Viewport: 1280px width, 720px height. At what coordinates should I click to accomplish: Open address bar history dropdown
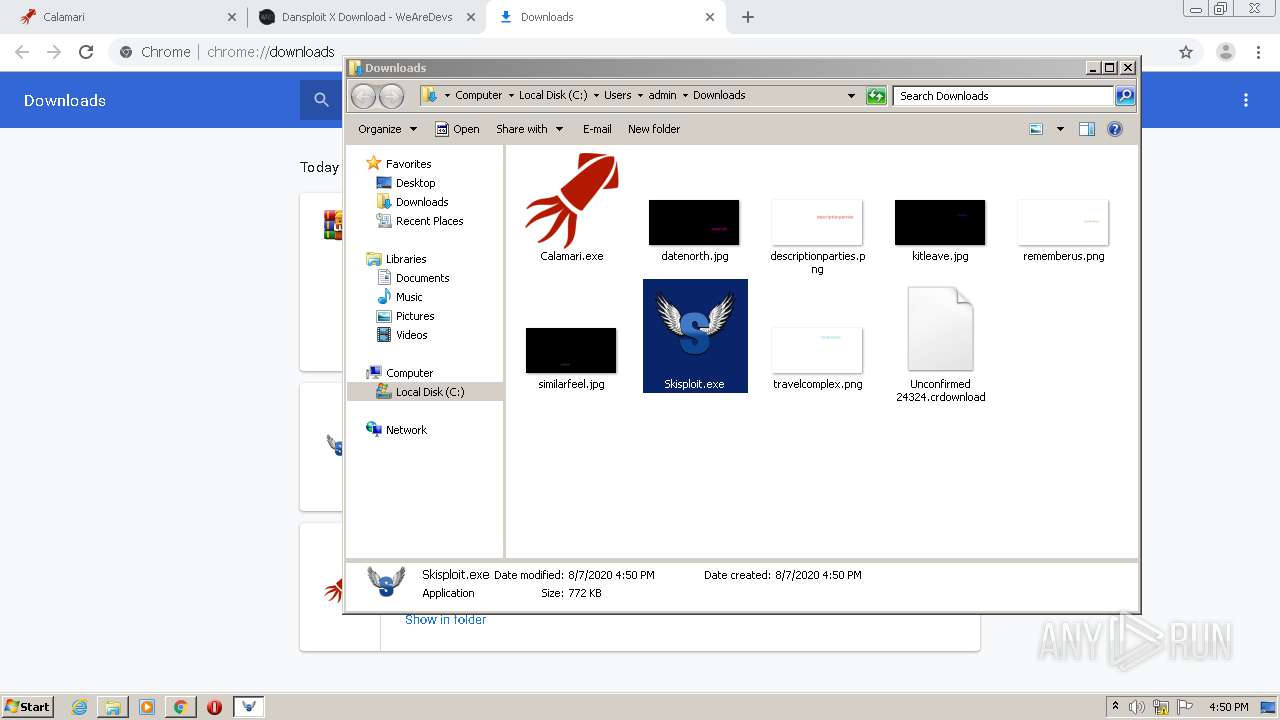[x=851, y=96]
